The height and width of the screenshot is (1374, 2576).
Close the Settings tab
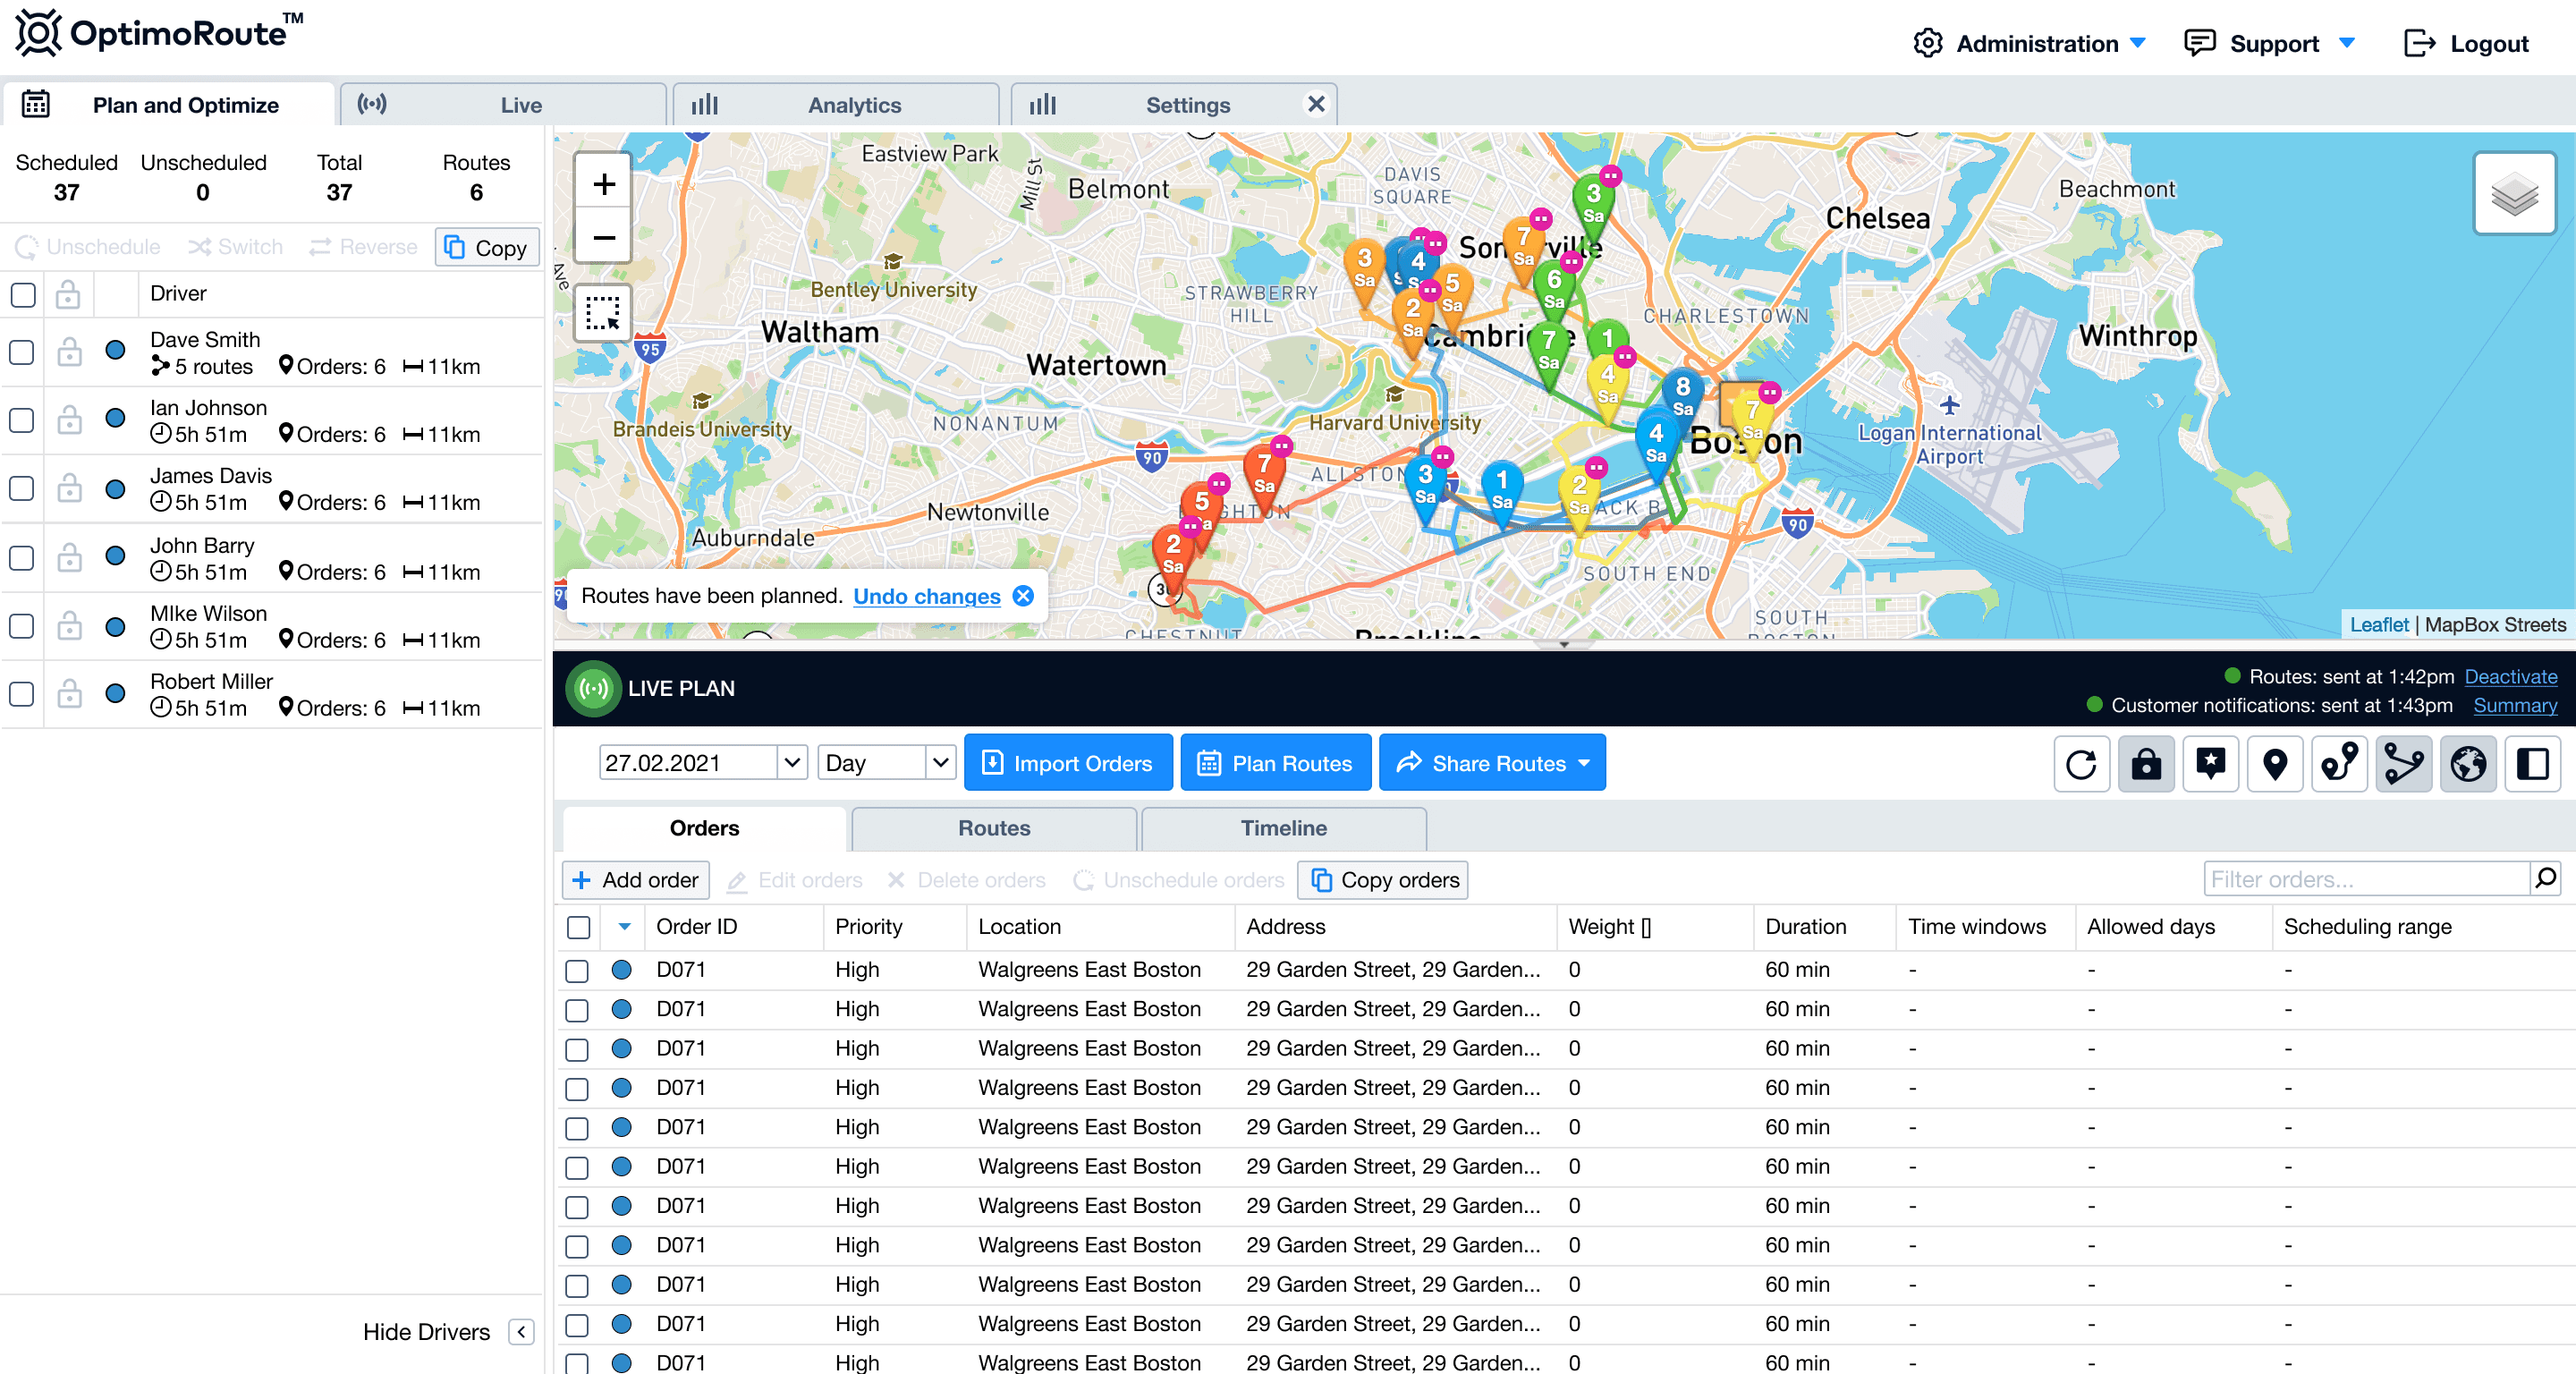pos(1316,104)
